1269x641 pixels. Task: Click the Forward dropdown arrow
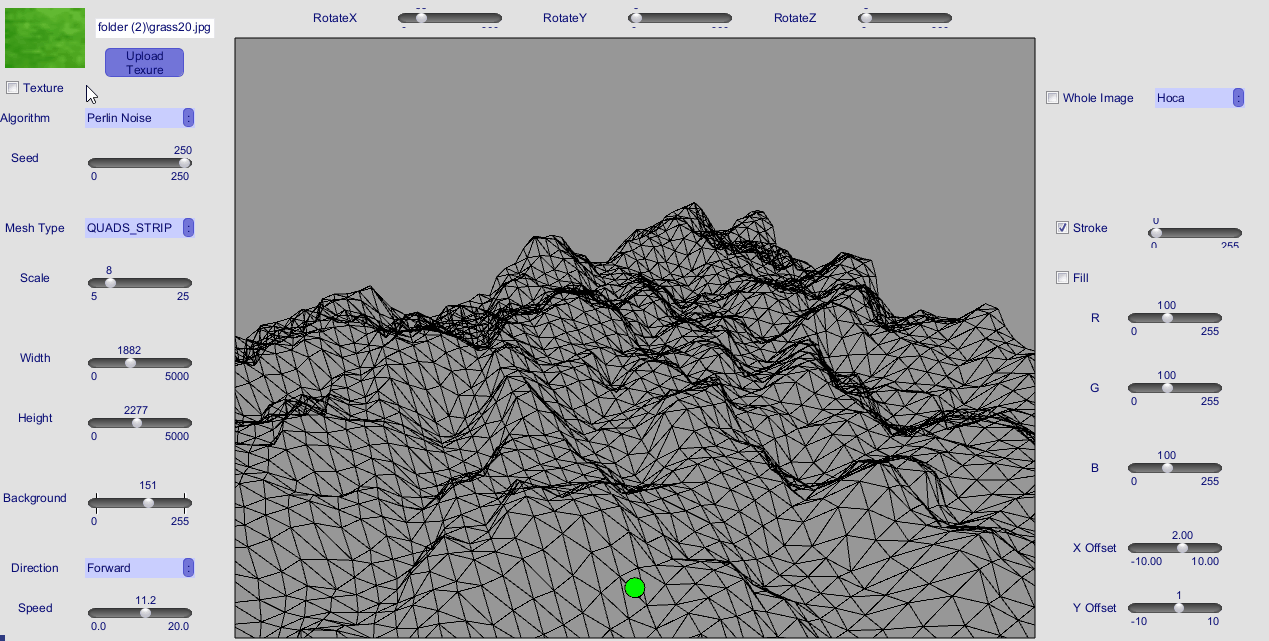[189, 568]
